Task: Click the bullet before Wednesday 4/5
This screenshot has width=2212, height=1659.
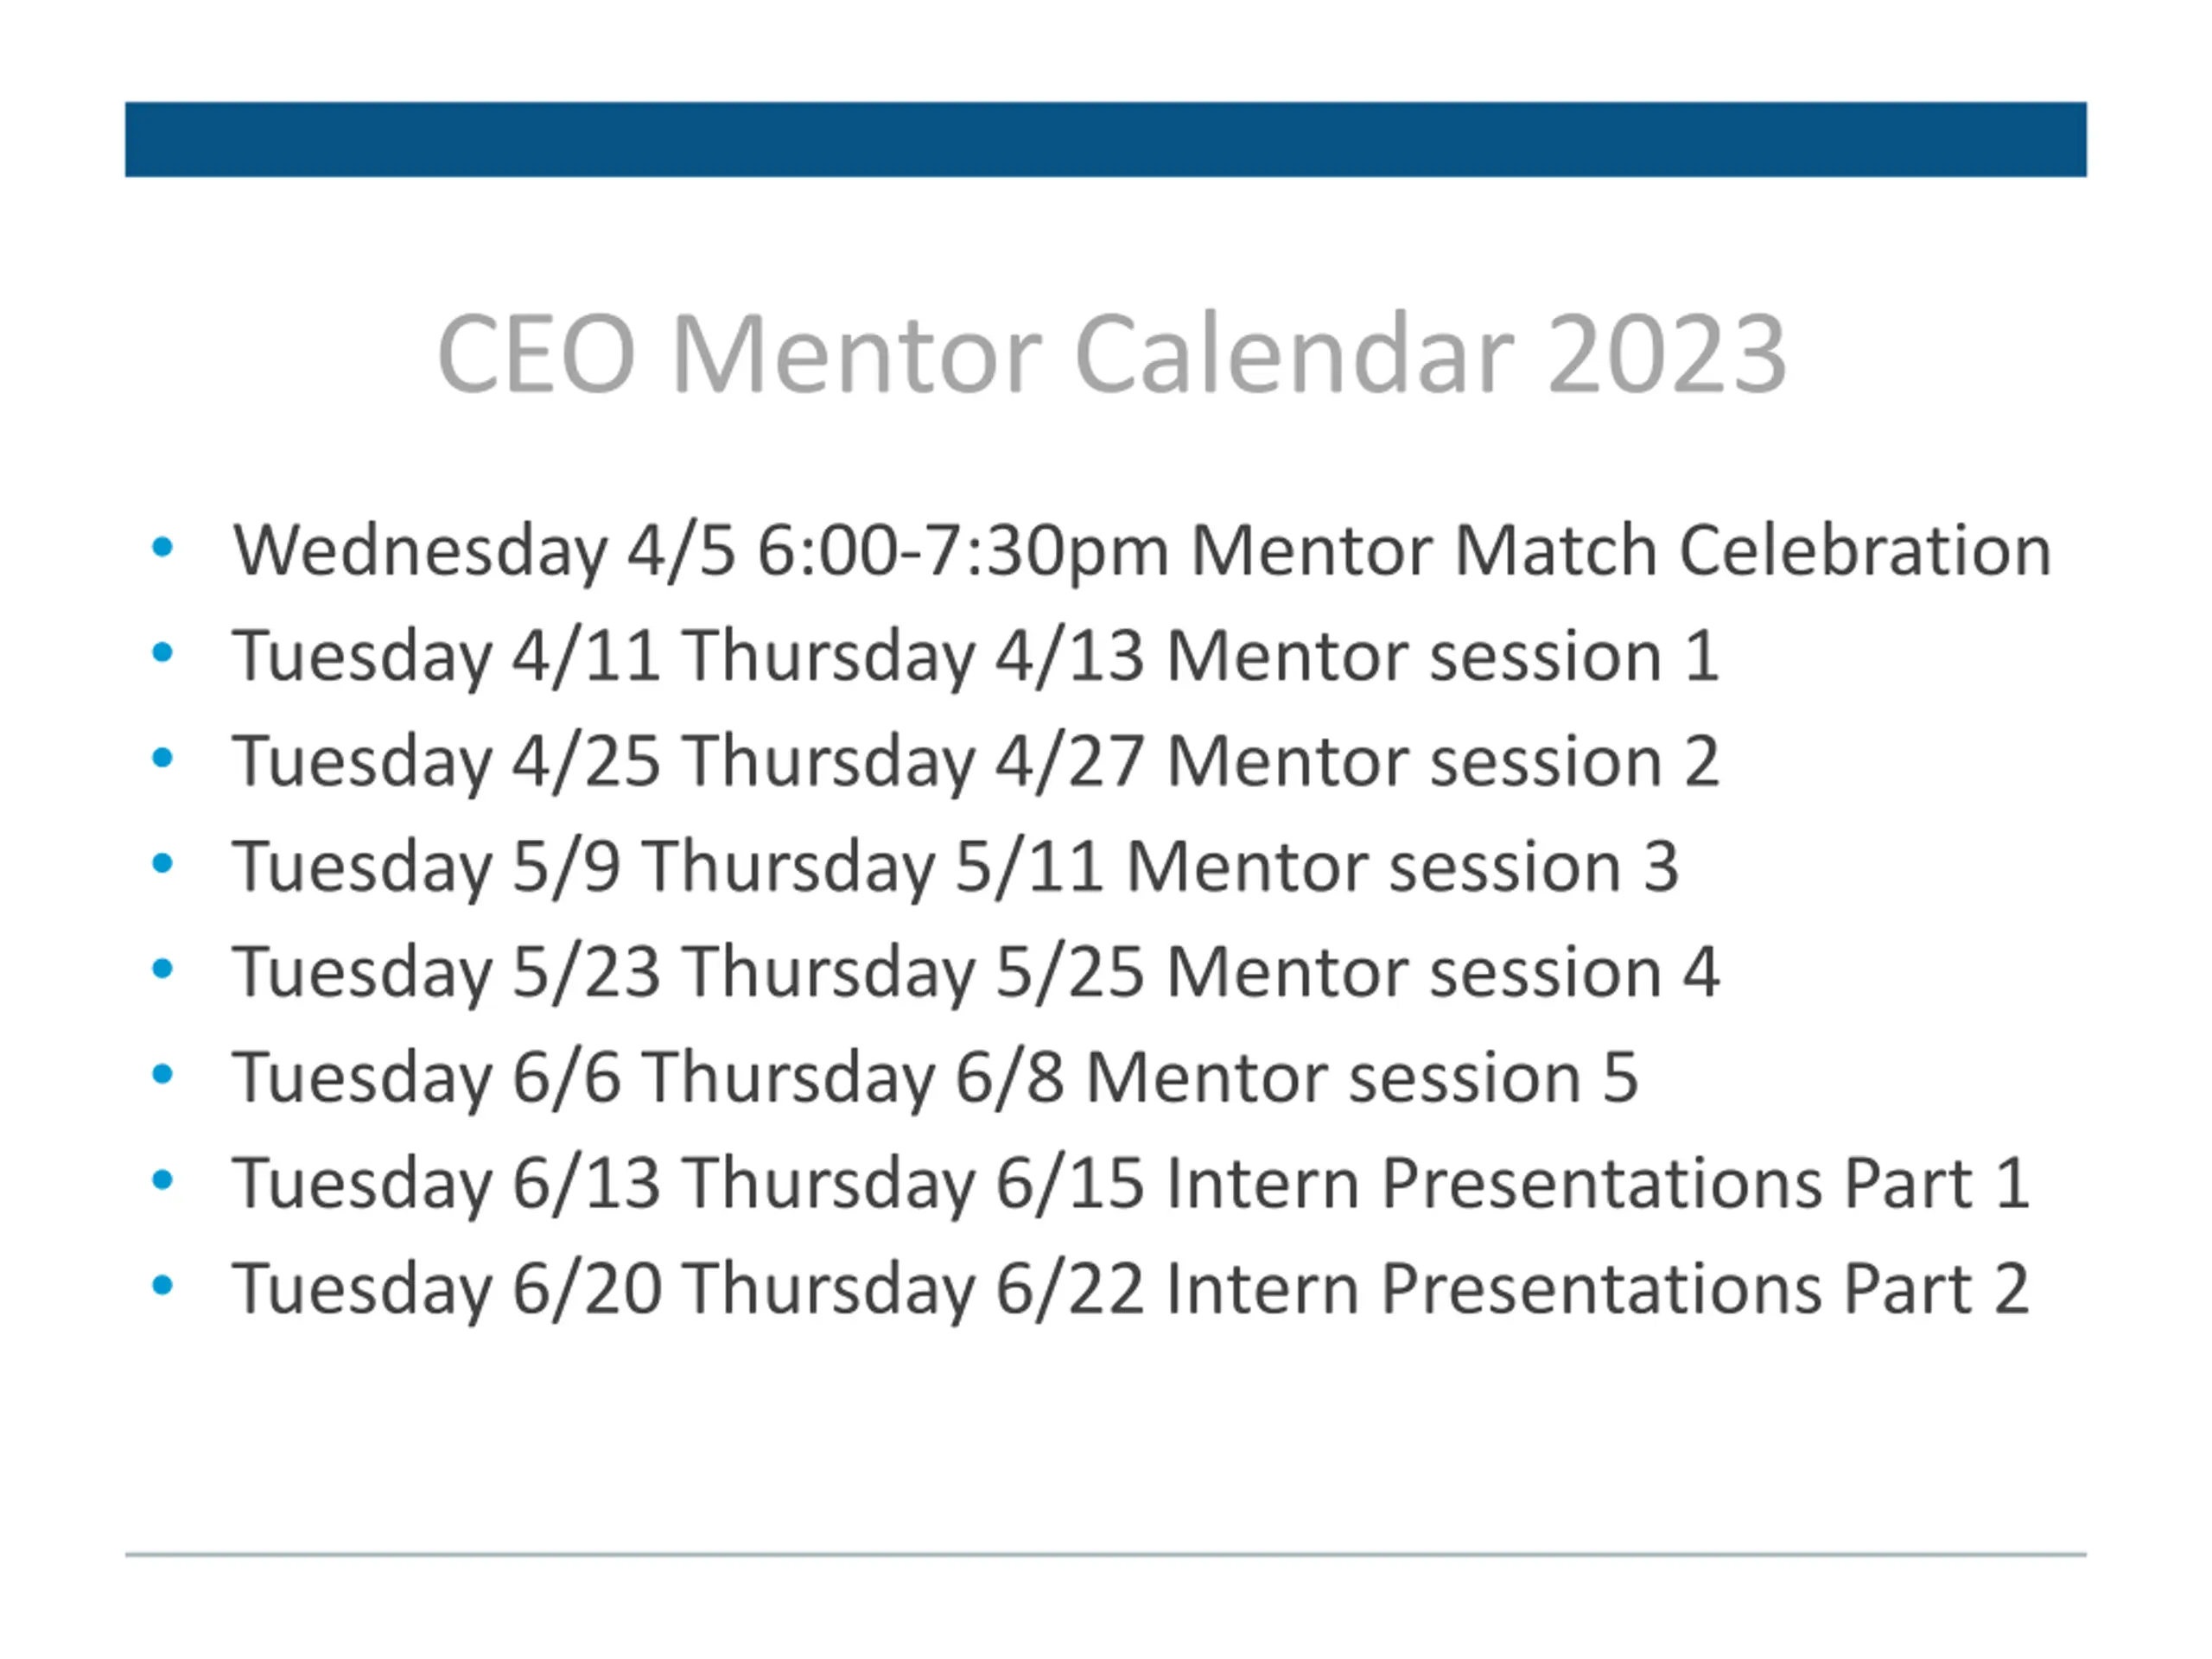Action: [x=162, y=547]
